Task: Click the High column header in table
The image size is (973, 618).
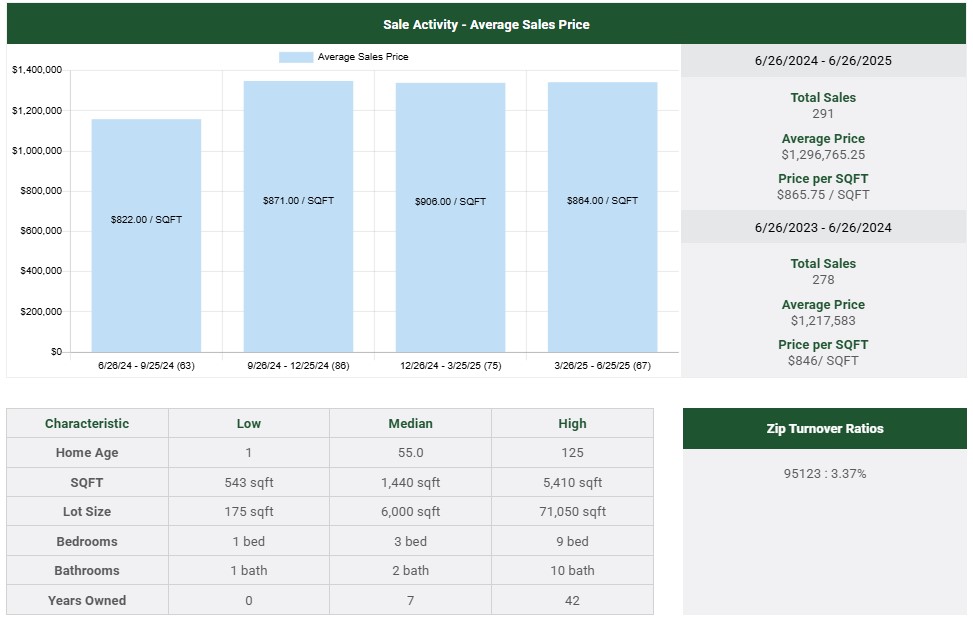Action: pyautogui.click(x=572, y=423)
